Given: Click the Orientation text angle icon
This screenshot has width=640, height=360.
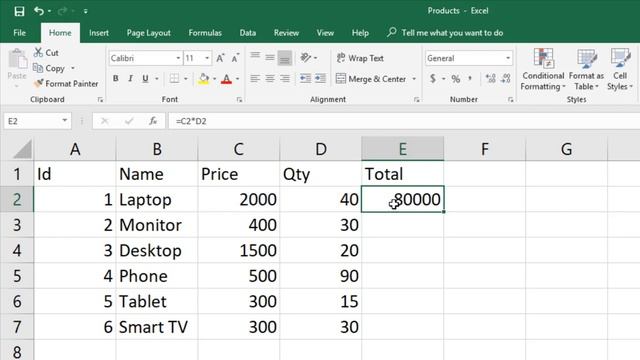Looking at the screenshot, I should point(306,58).
